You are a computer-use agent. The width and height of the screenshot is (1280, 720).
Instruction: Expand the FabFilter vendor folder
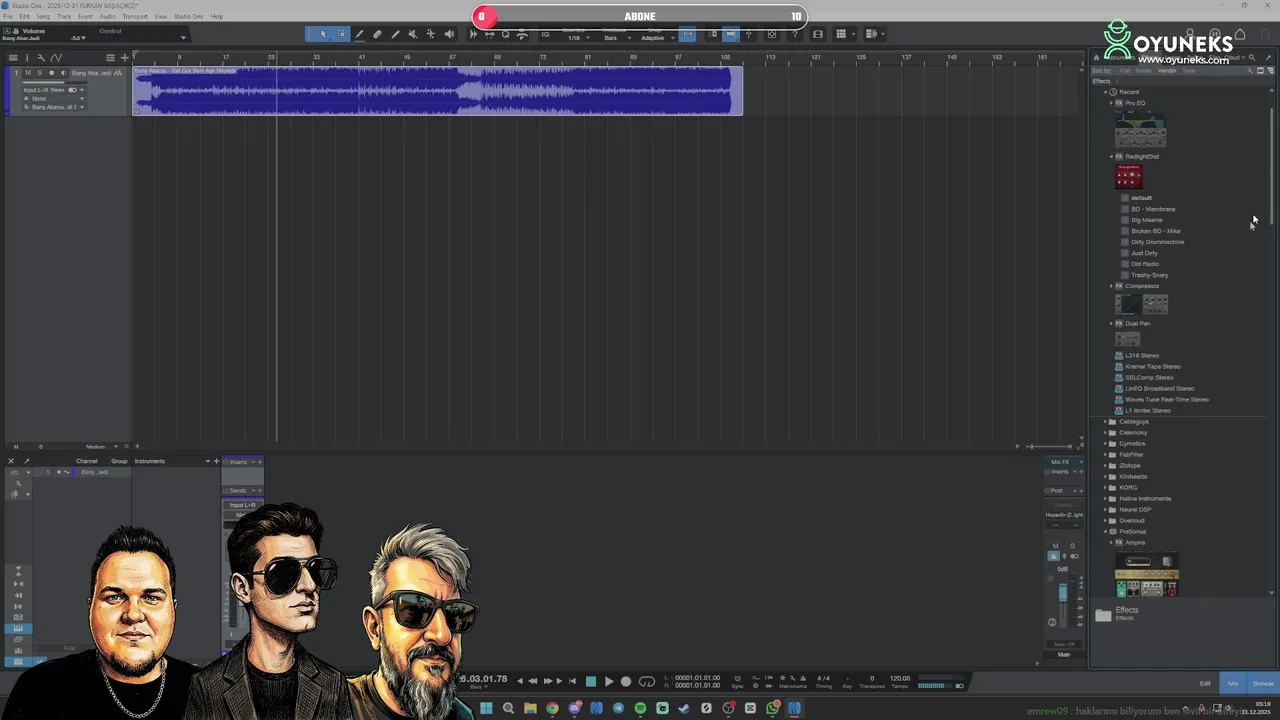[1105, 455]
